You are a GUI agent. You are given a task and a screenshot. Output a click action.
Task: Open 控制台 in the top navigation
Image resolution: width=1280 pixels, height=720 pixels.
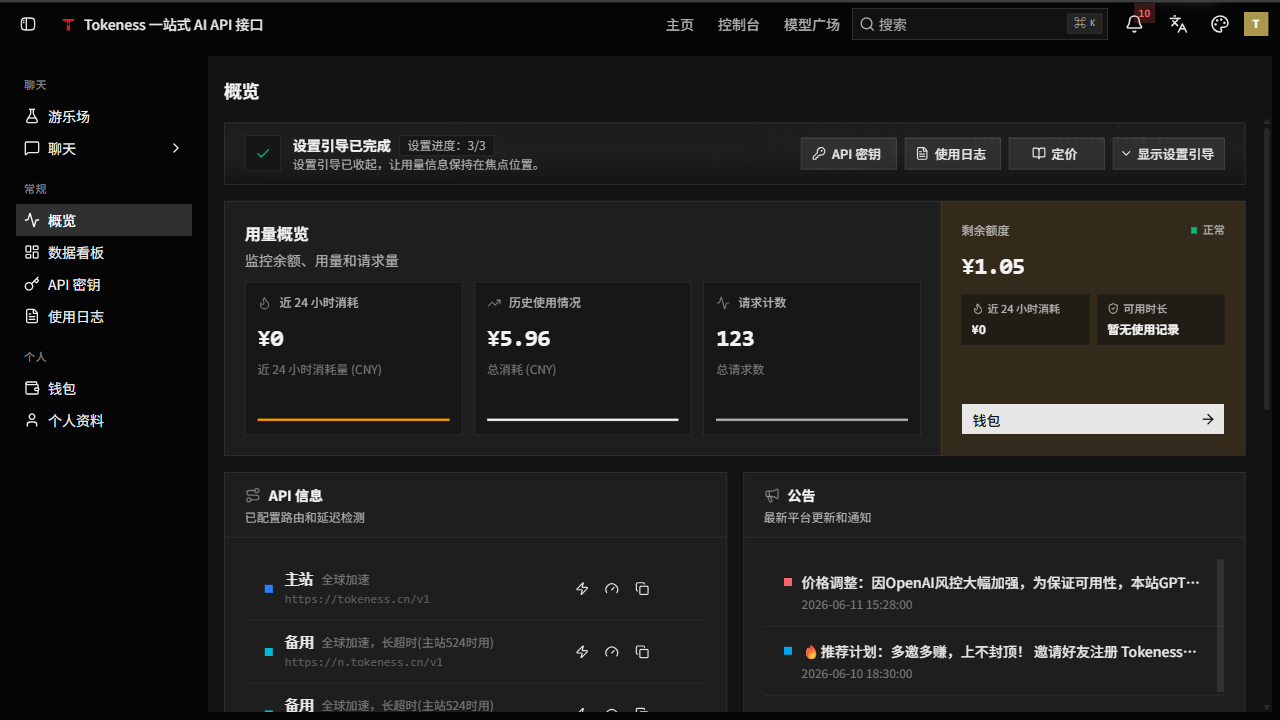pyautogui.click(x=739, y=24)
